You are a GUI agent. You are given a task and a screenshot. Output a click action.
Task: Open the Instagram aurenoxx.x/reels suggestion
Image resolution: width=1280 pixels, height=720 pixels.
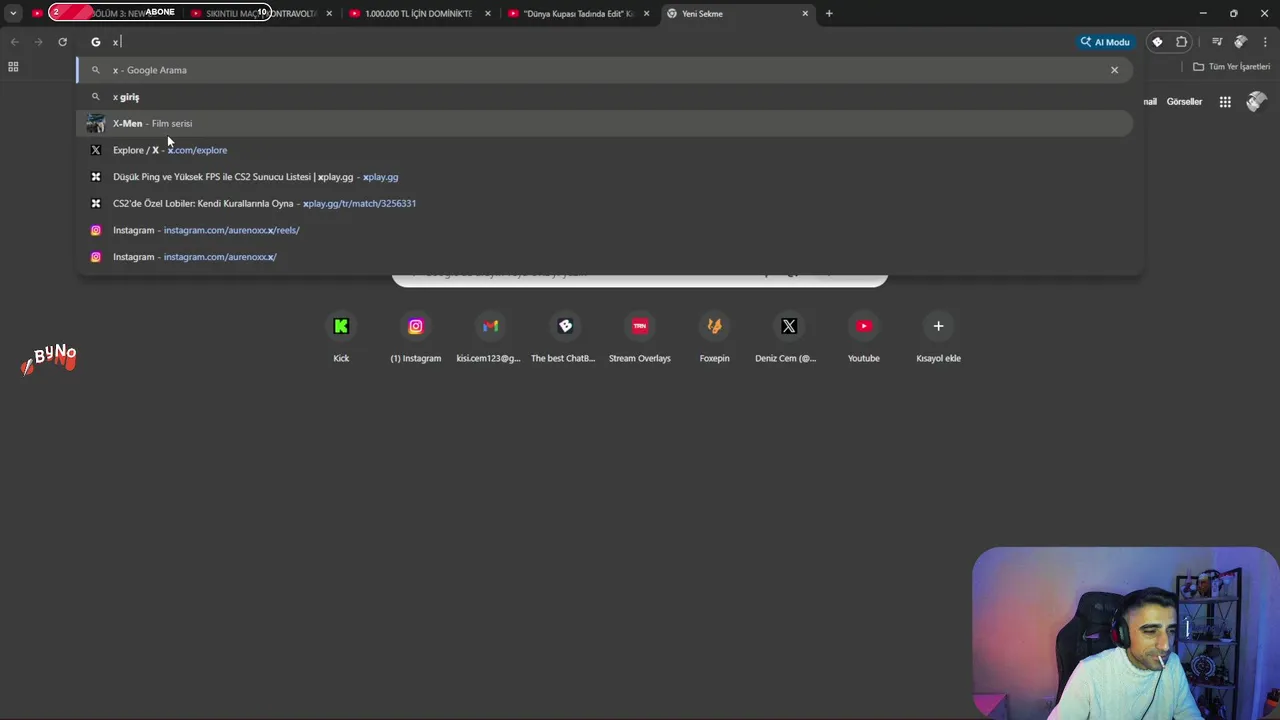tap(604, 230)
